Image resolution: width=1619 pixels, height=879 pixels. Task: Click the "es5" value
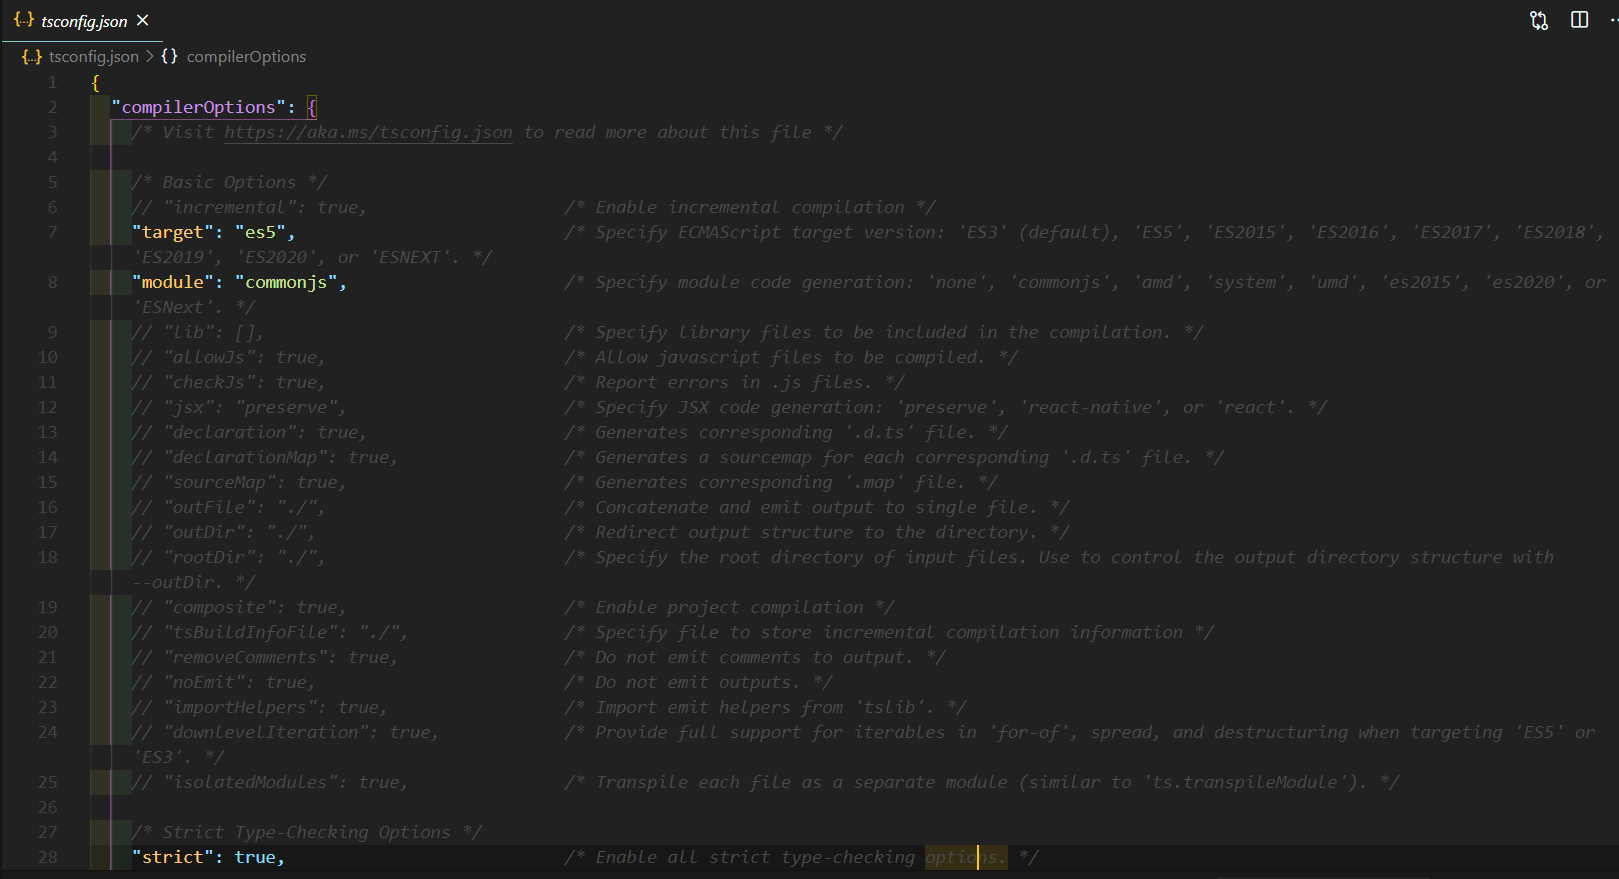coord(260,232)
